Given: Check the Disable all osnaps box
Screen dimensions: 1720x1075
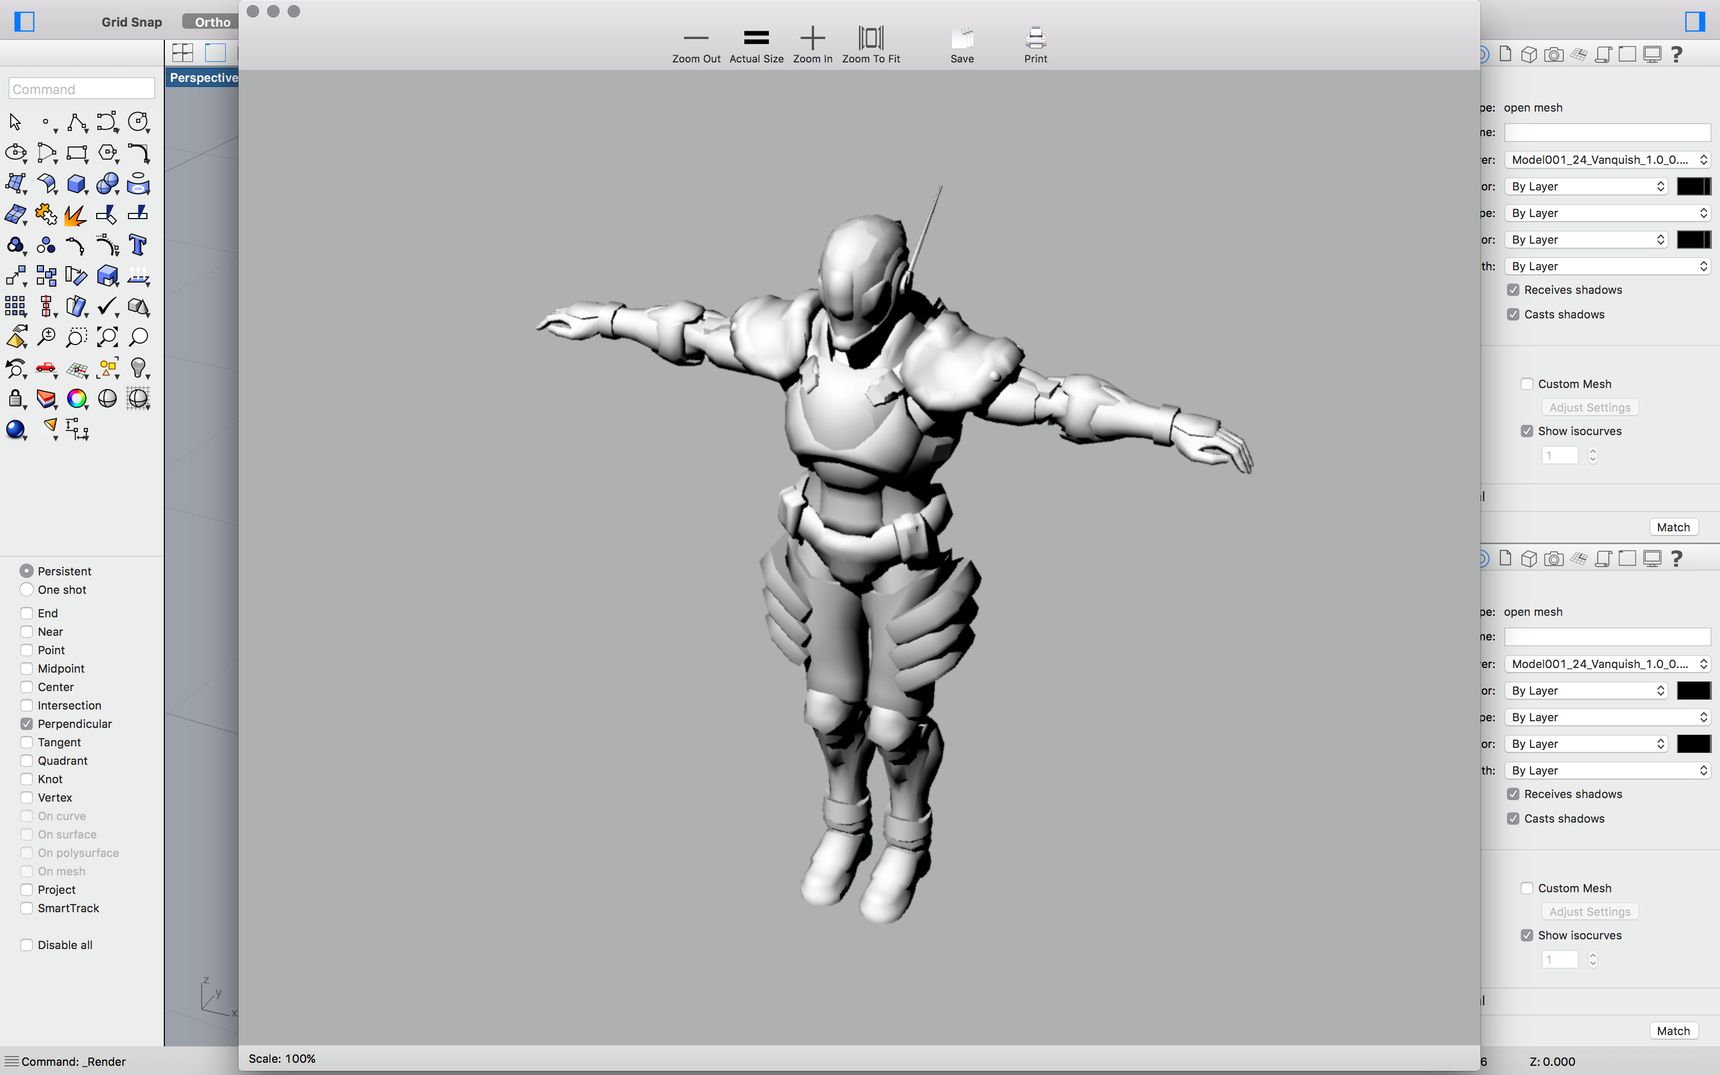Looking at the screenshot, I should [27, 945].
